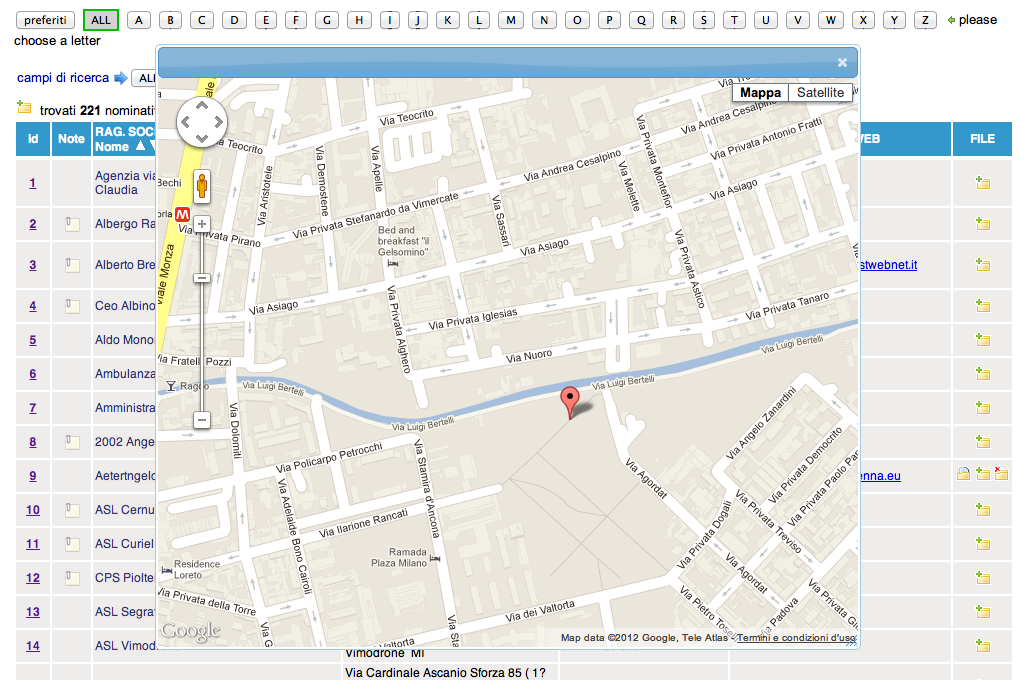Open the preferiti filter
Screen dimensions: 1028x680
[45, 20]
